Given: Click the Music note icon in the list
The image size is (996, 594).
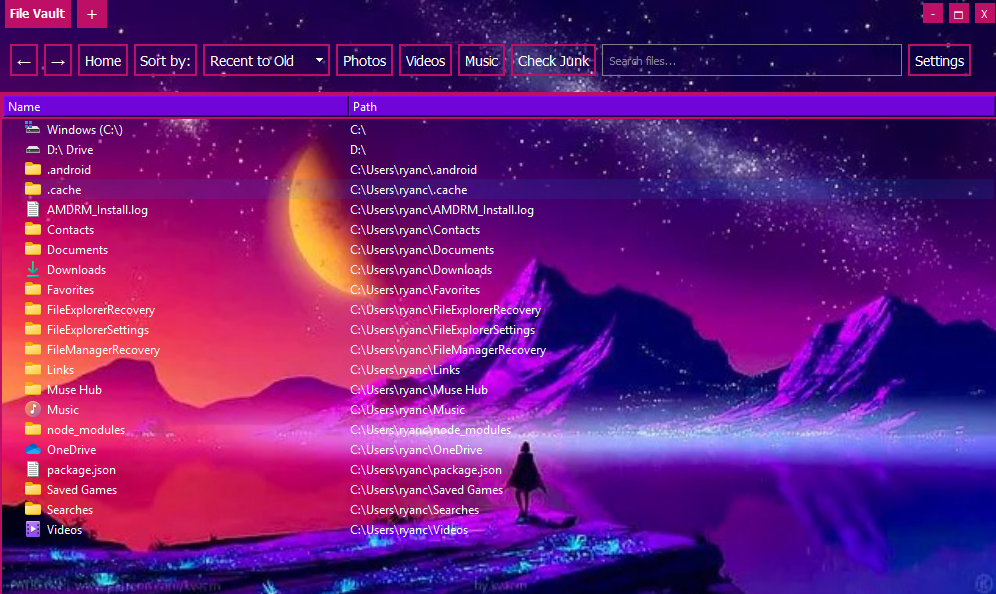Looking at the screenshot, I should [32, 409].
